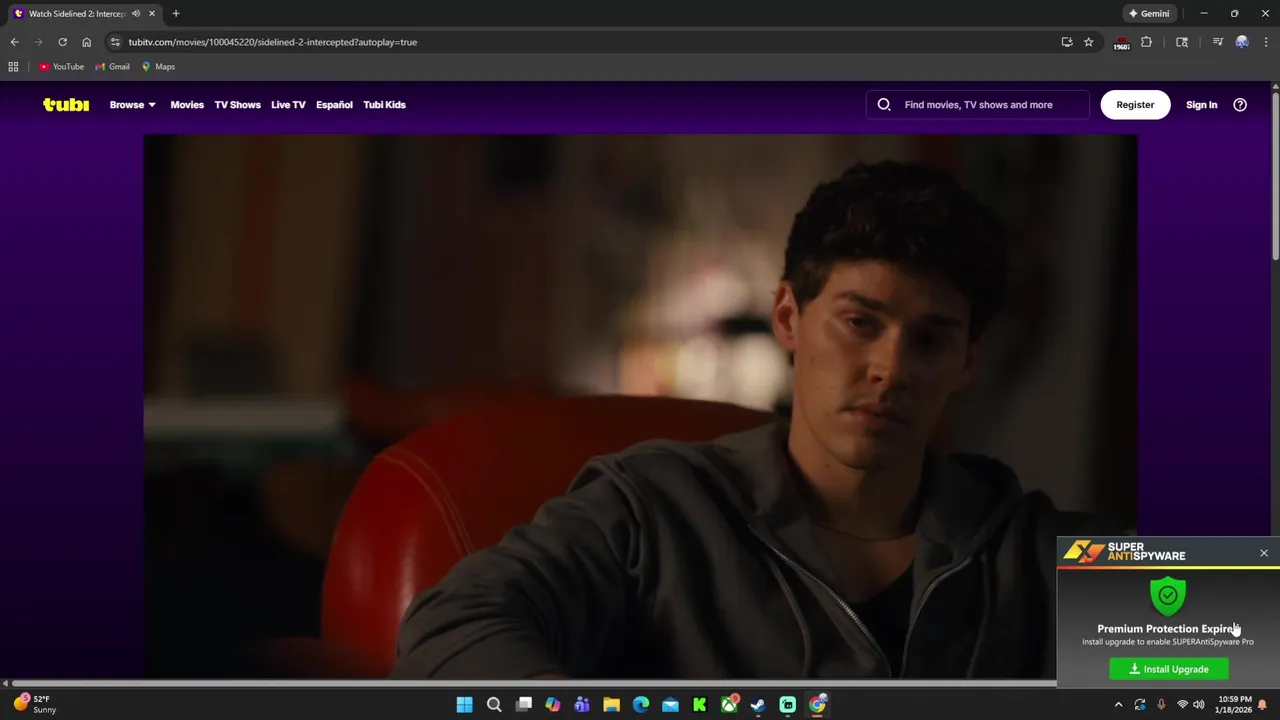Bookmark this page with star icon
The width and height of the screenshot is (1280, 720).
tap(1089, 42)
